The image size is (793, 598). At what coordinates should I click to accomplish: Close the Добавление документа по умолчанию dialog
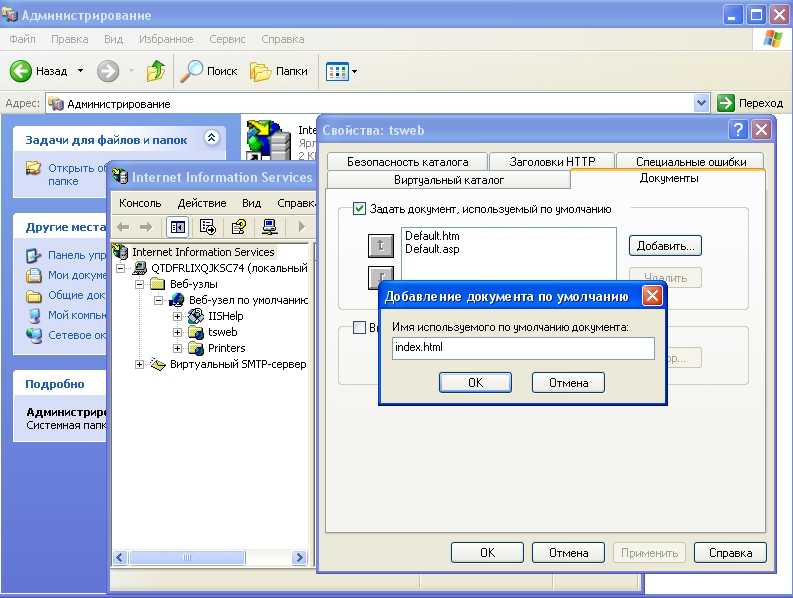pyautogui.click(x=652, y=295)
